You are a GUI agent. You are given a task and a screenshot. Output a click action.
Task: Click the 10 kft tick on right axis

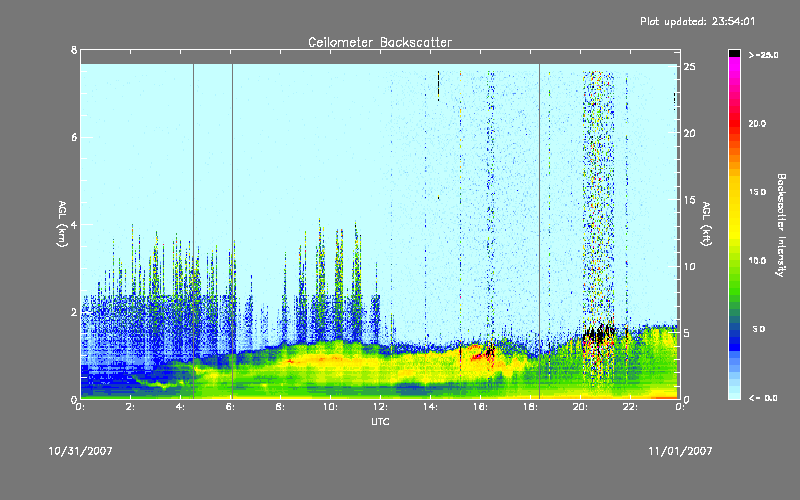[689, 266]
